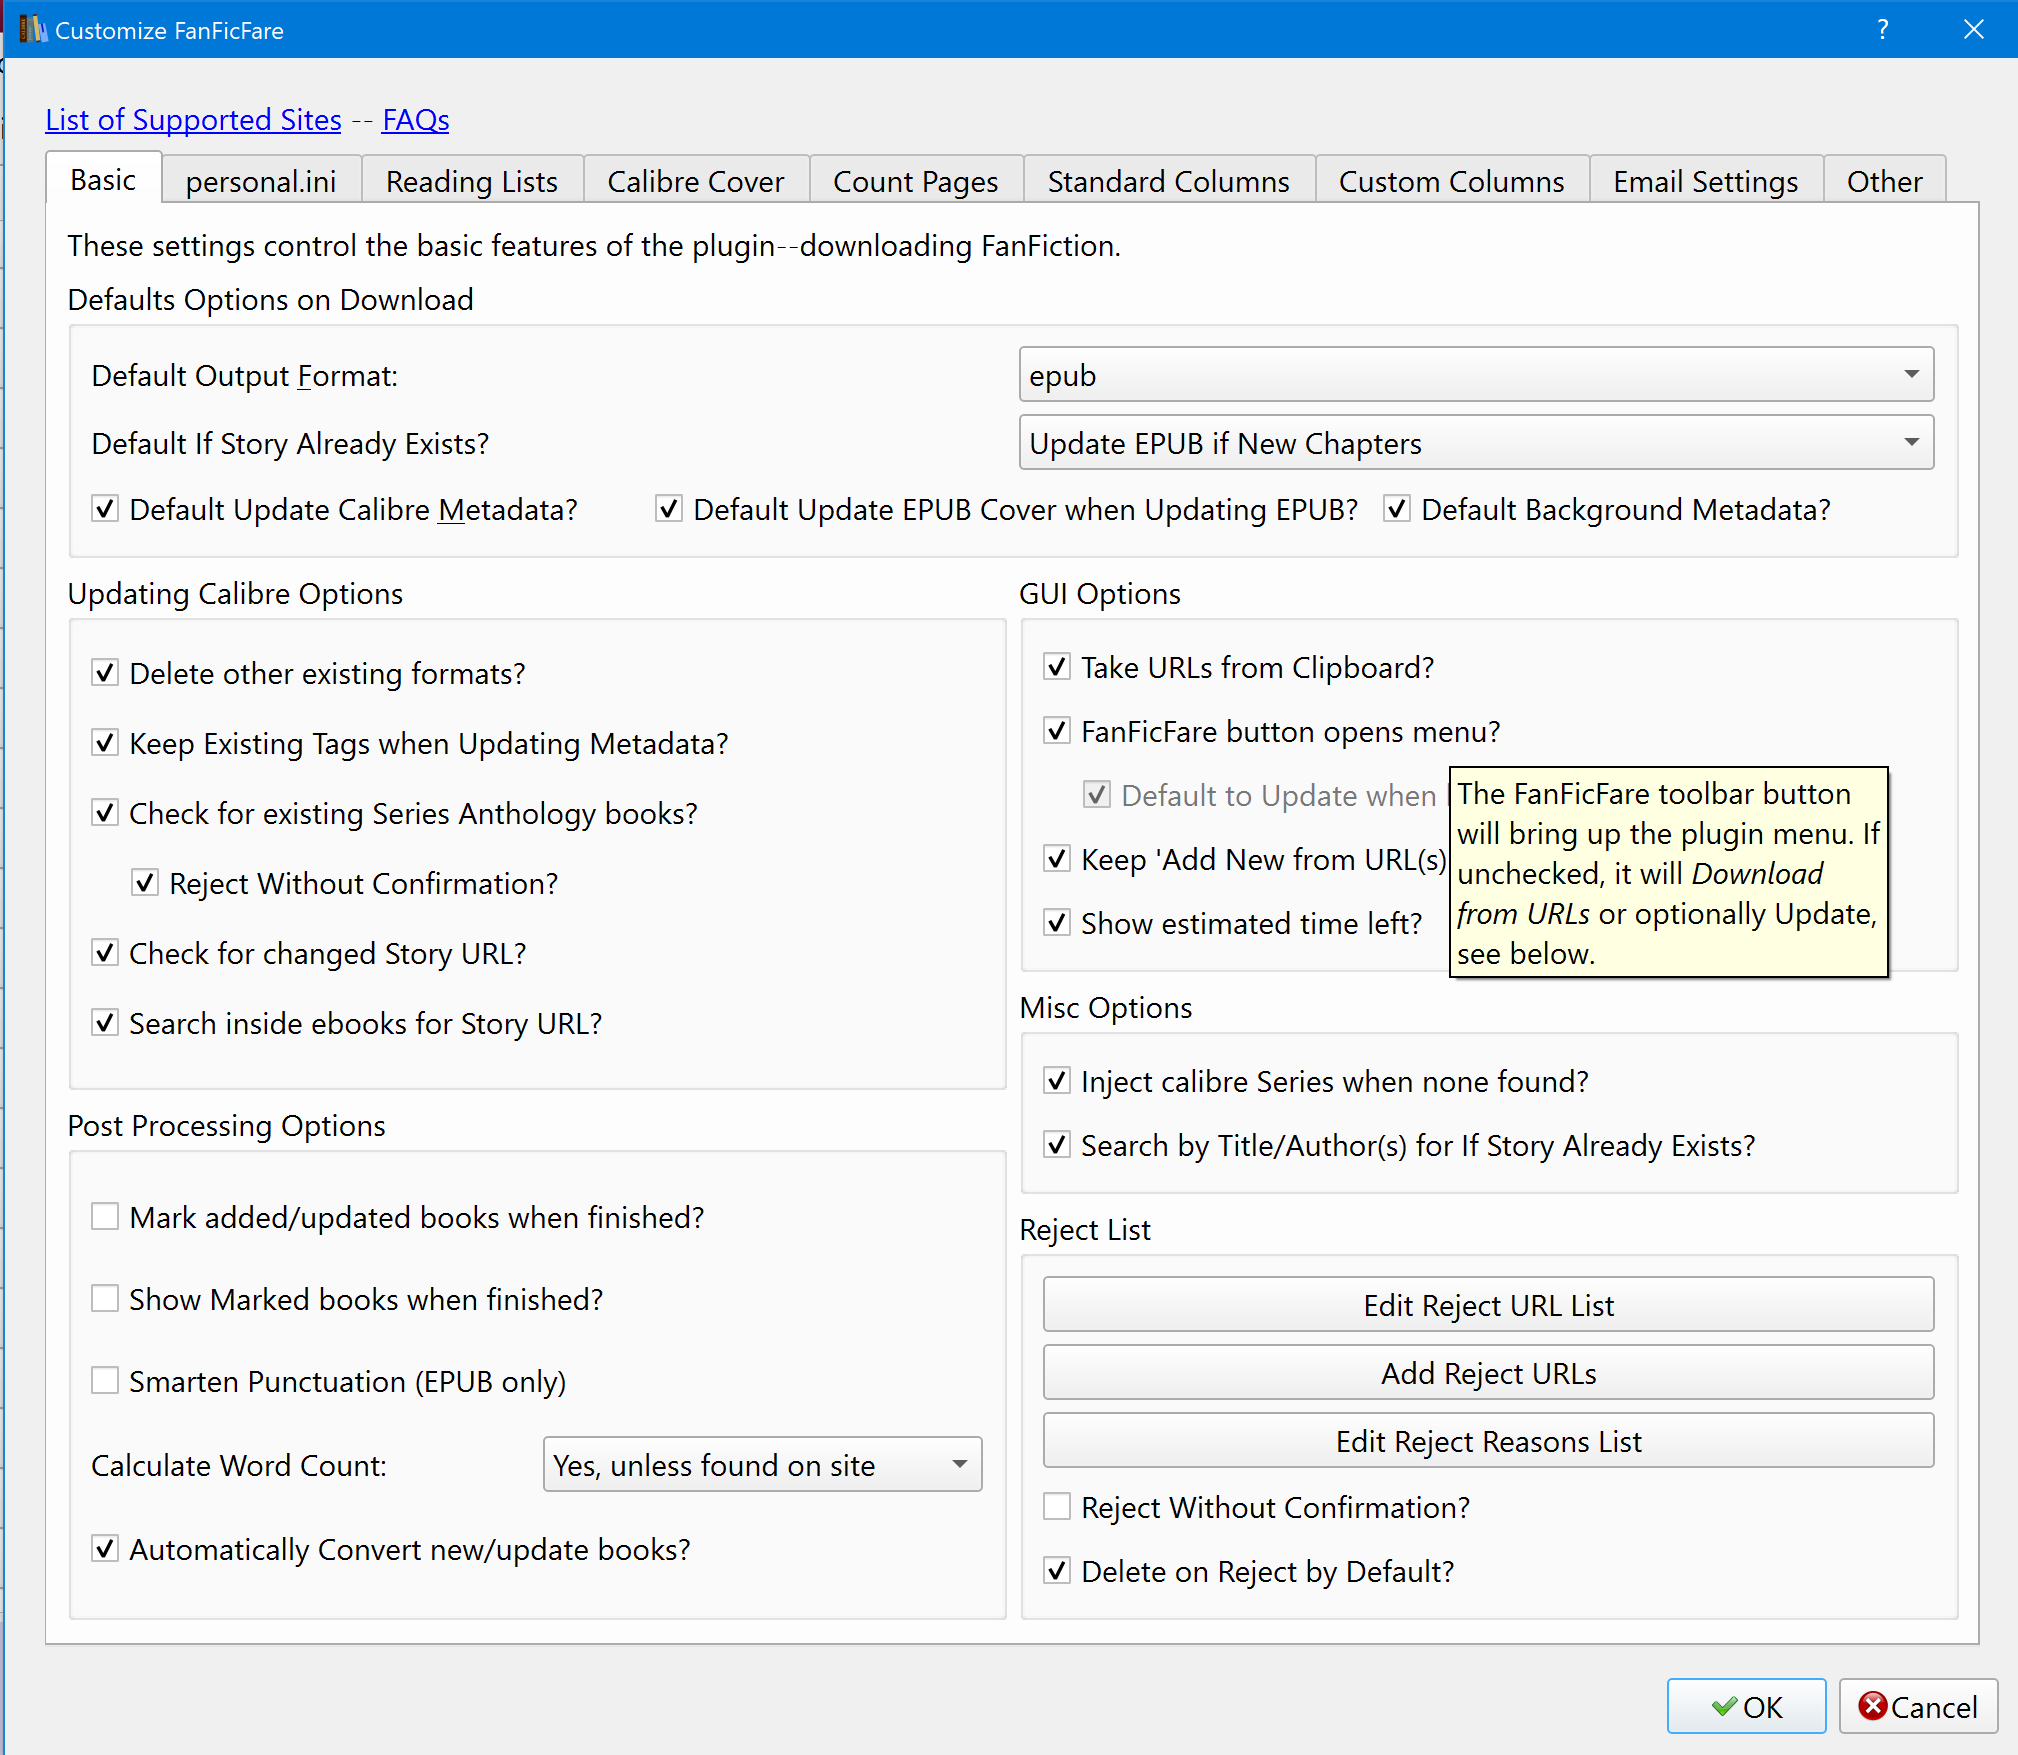Go to the Email Settings tab

click(x=1704, y=181)
